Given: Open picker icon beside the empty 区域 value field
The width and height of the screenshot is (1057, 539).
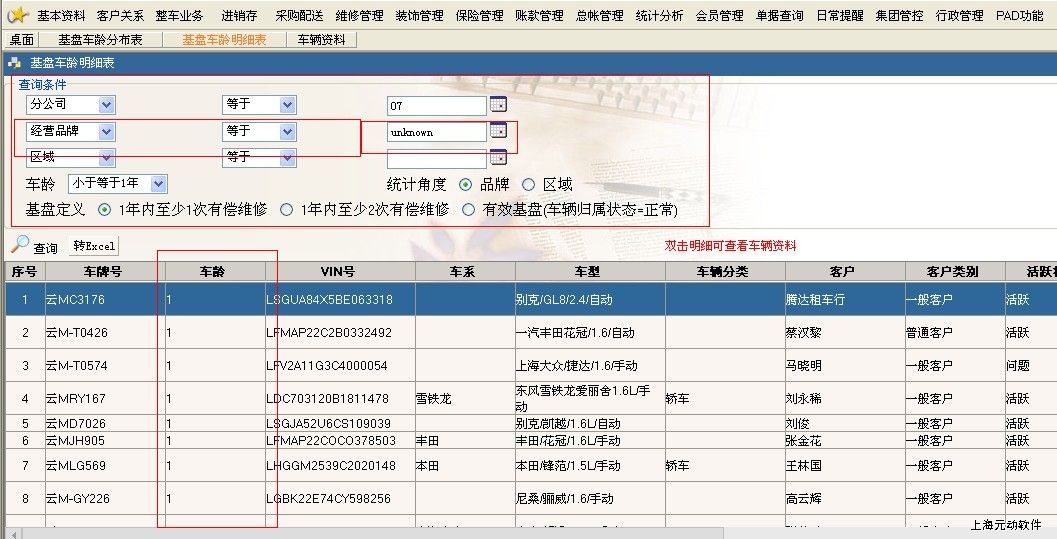Looking at the screenshot, I should 498,158.
